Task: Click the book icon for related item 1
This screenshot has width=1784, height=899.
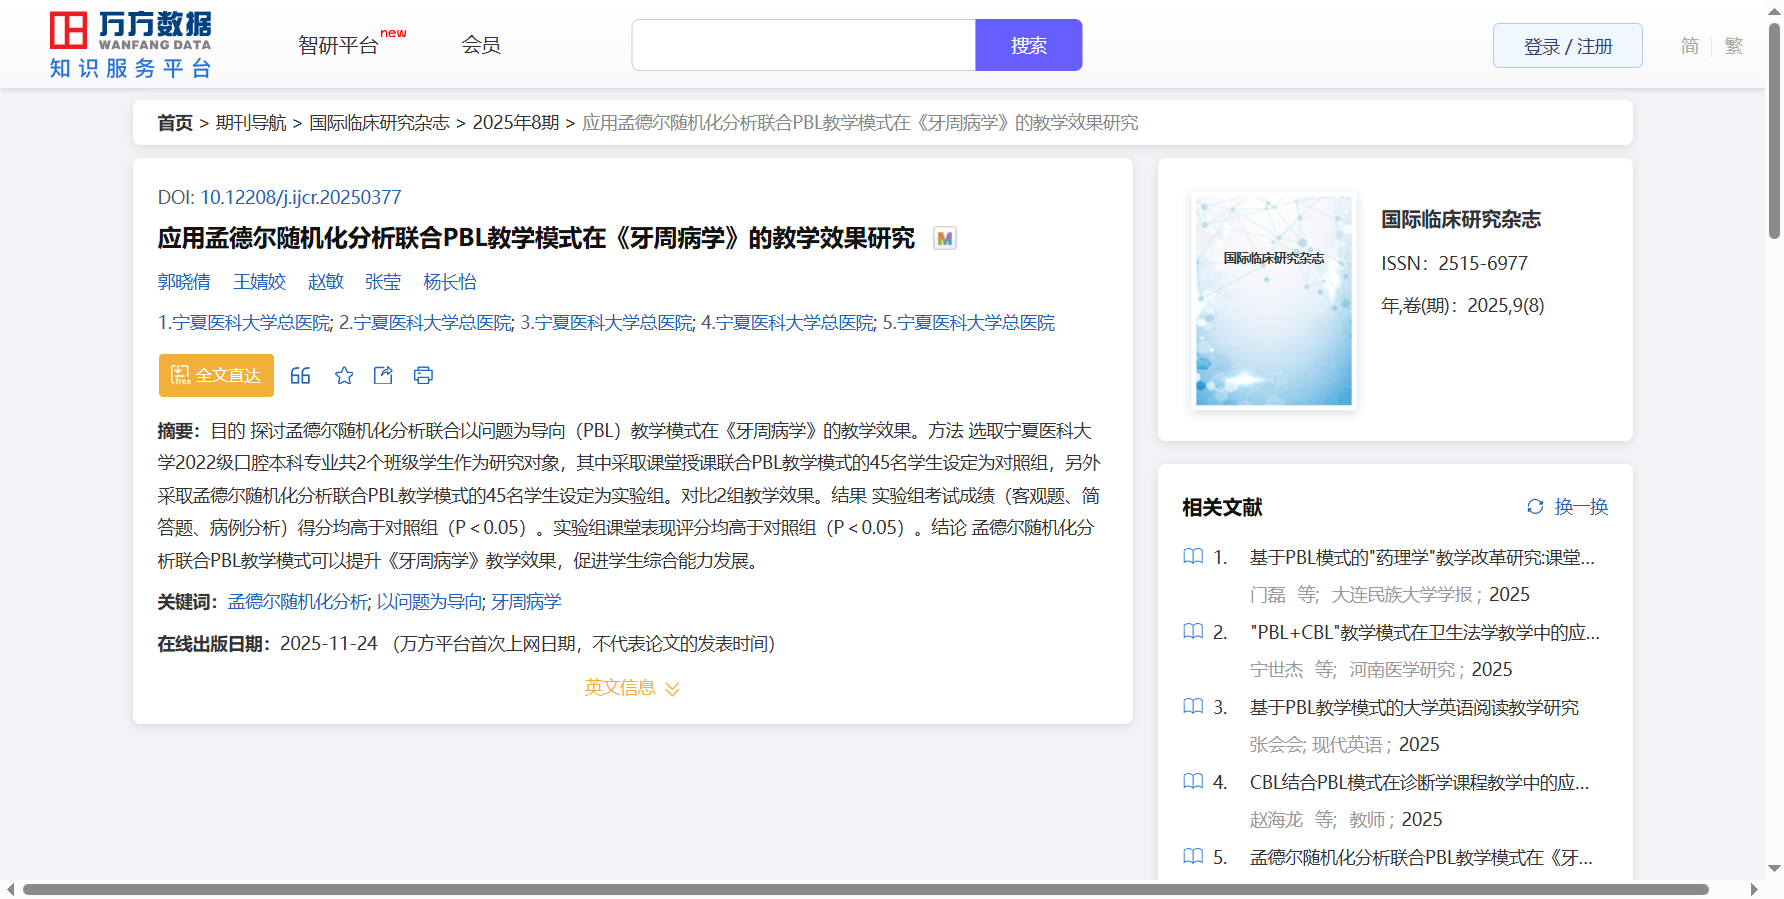Action: pyautogui.click(x=1193, y=557)
